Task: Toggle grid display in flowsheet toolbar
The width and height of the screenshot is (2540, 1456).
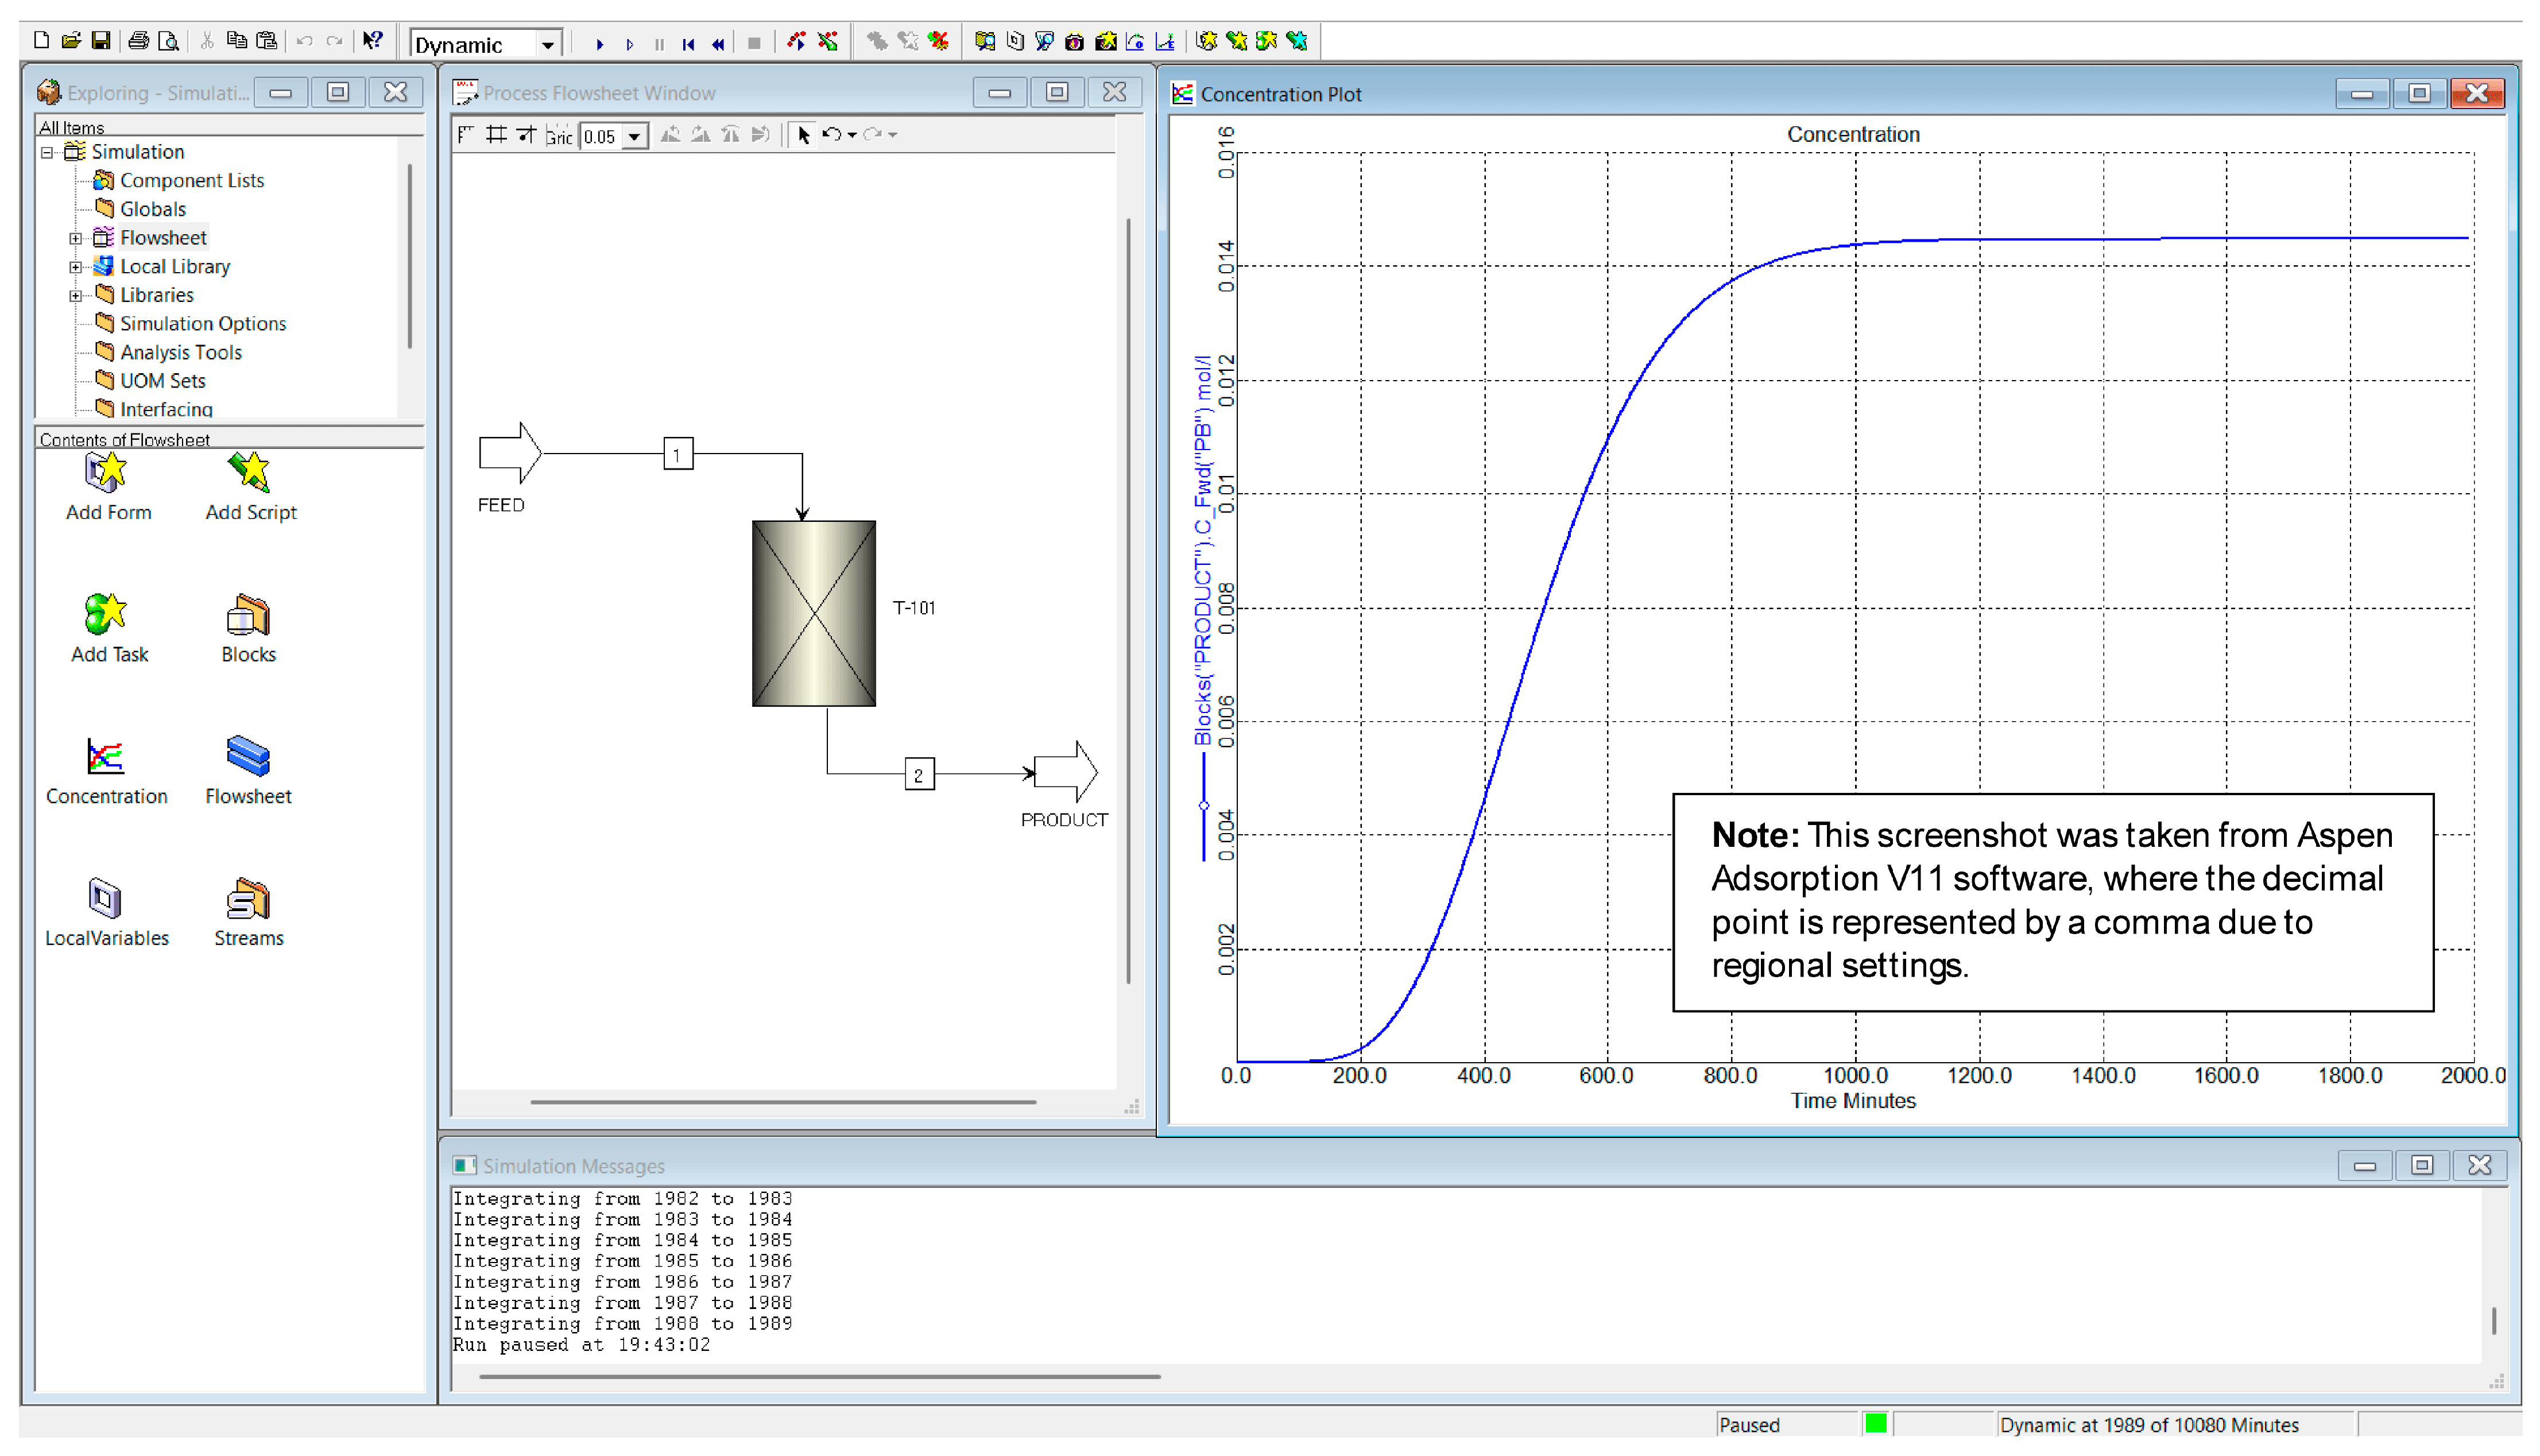Action: 496,135
